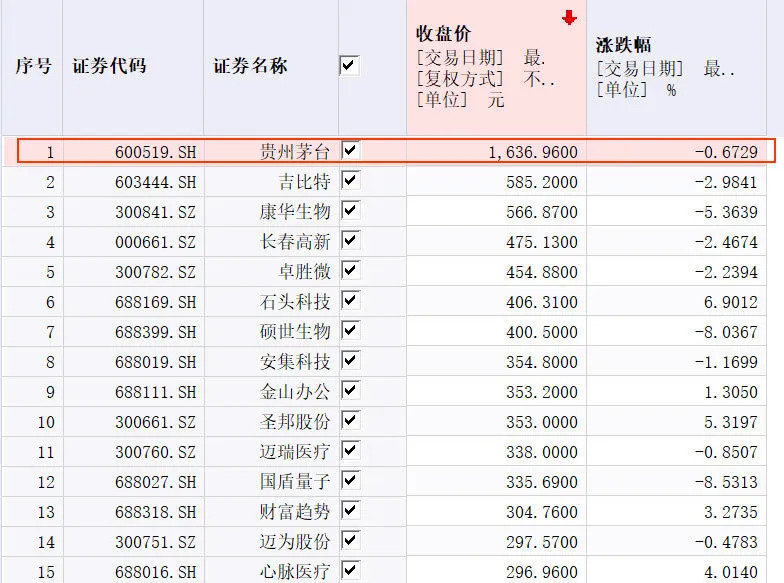
Task: Toggle the checkbox for 圣邦股份
Action: [350, 420]
